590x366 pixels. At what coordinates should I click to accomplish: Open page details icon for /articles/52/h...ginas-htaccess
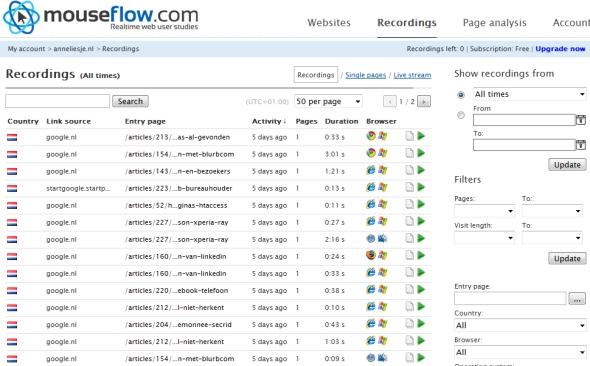(409, 204)
